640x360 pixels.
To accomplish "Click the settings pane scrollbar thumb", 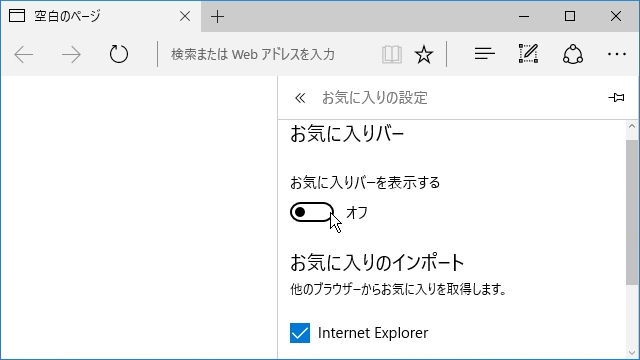I will pyautogui.click(x=632, y=212).
